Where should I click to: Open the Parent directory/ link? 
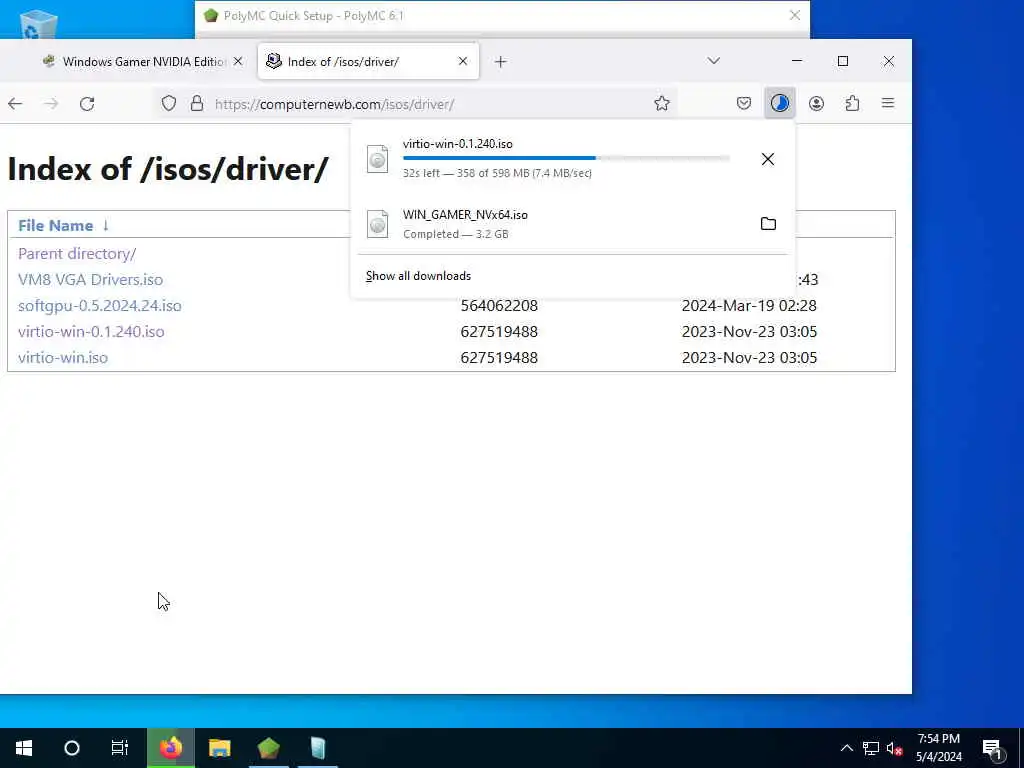[x=77, y=253]
